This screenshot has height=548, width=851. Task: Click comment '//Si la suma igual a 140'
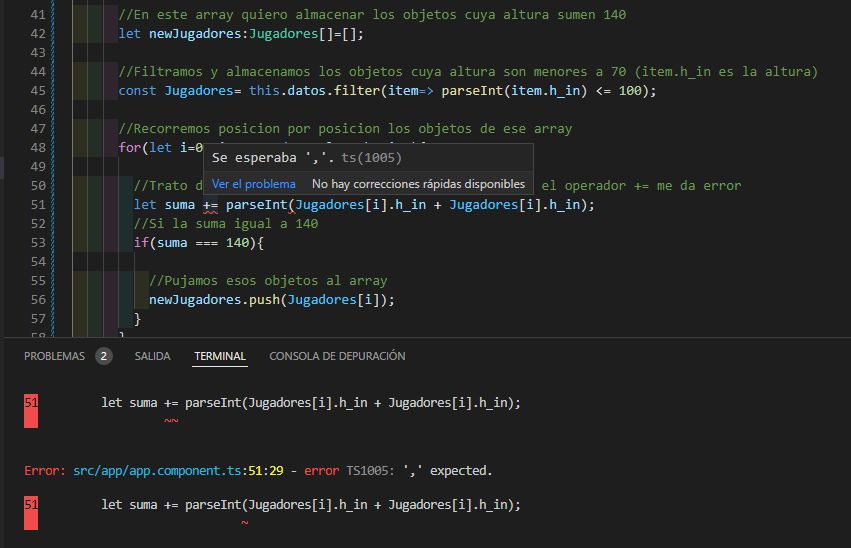click(x=226, y=224)
